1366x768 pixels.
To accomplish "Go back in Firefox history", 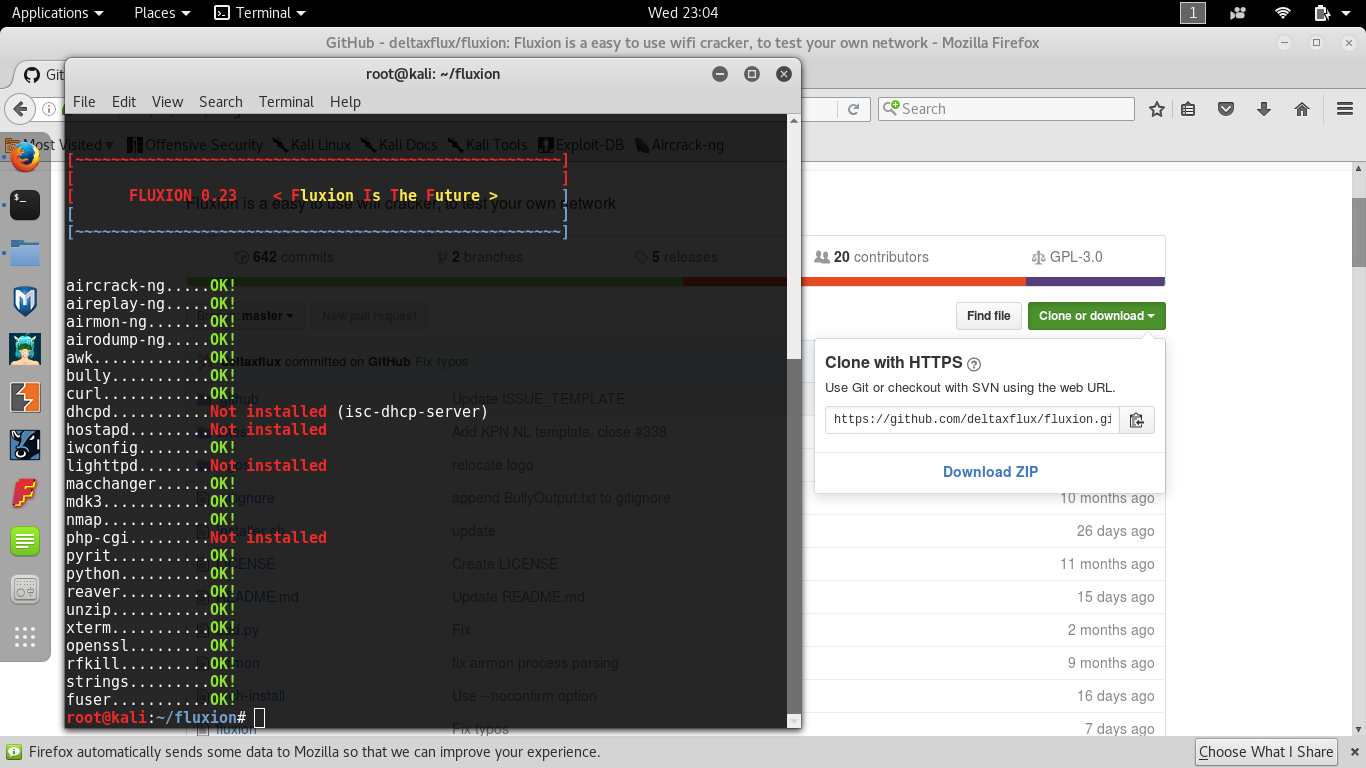I will (x=20, y=109).
